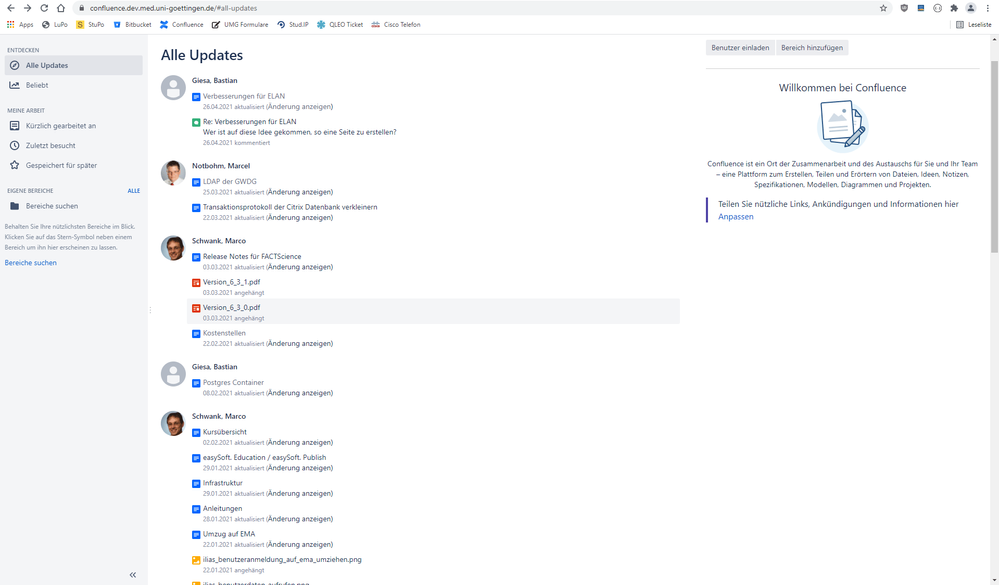Open Re: Verbesserungen für ELAN comment

250,122
